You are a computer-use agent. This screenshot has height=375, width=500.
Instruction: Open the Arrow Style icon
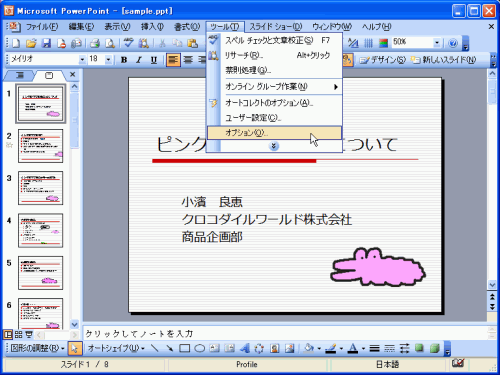pyautogui.click(x=404, y=348)
